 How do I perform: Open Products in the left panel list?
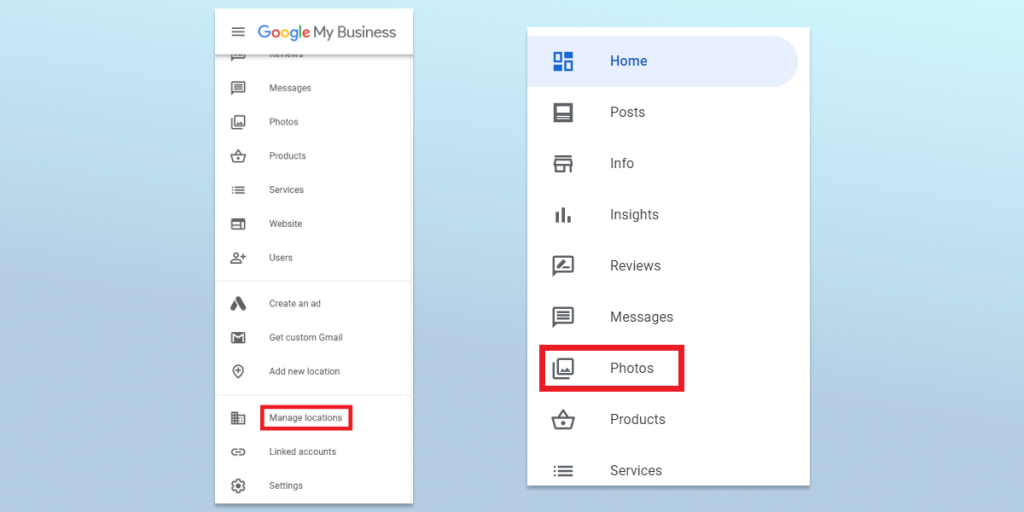pos(287,156)
